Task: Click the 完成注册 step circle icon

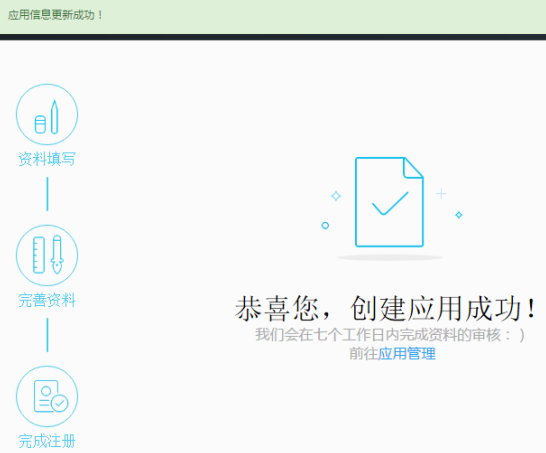Action: pyautogui.click(x=47, y=396)
